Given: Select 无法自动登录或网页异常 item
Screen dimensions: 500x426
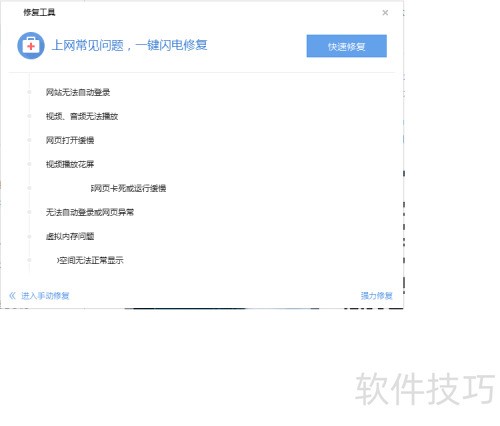Looking at the screenshot, I should [x=90, y=212].
